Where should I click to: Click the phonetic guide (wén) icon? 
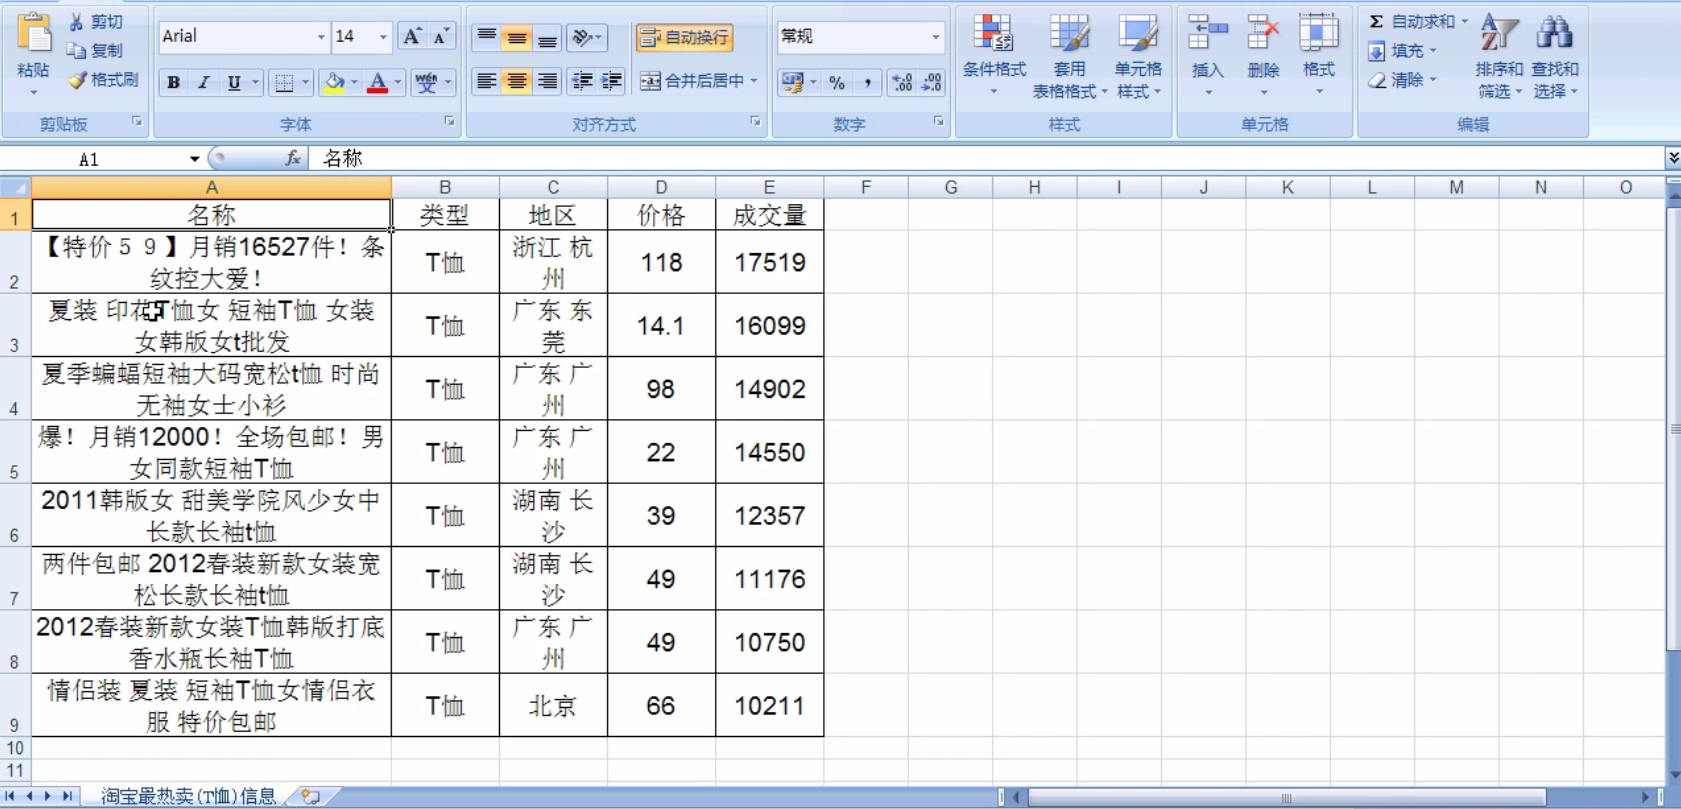(x=427, y=83)
